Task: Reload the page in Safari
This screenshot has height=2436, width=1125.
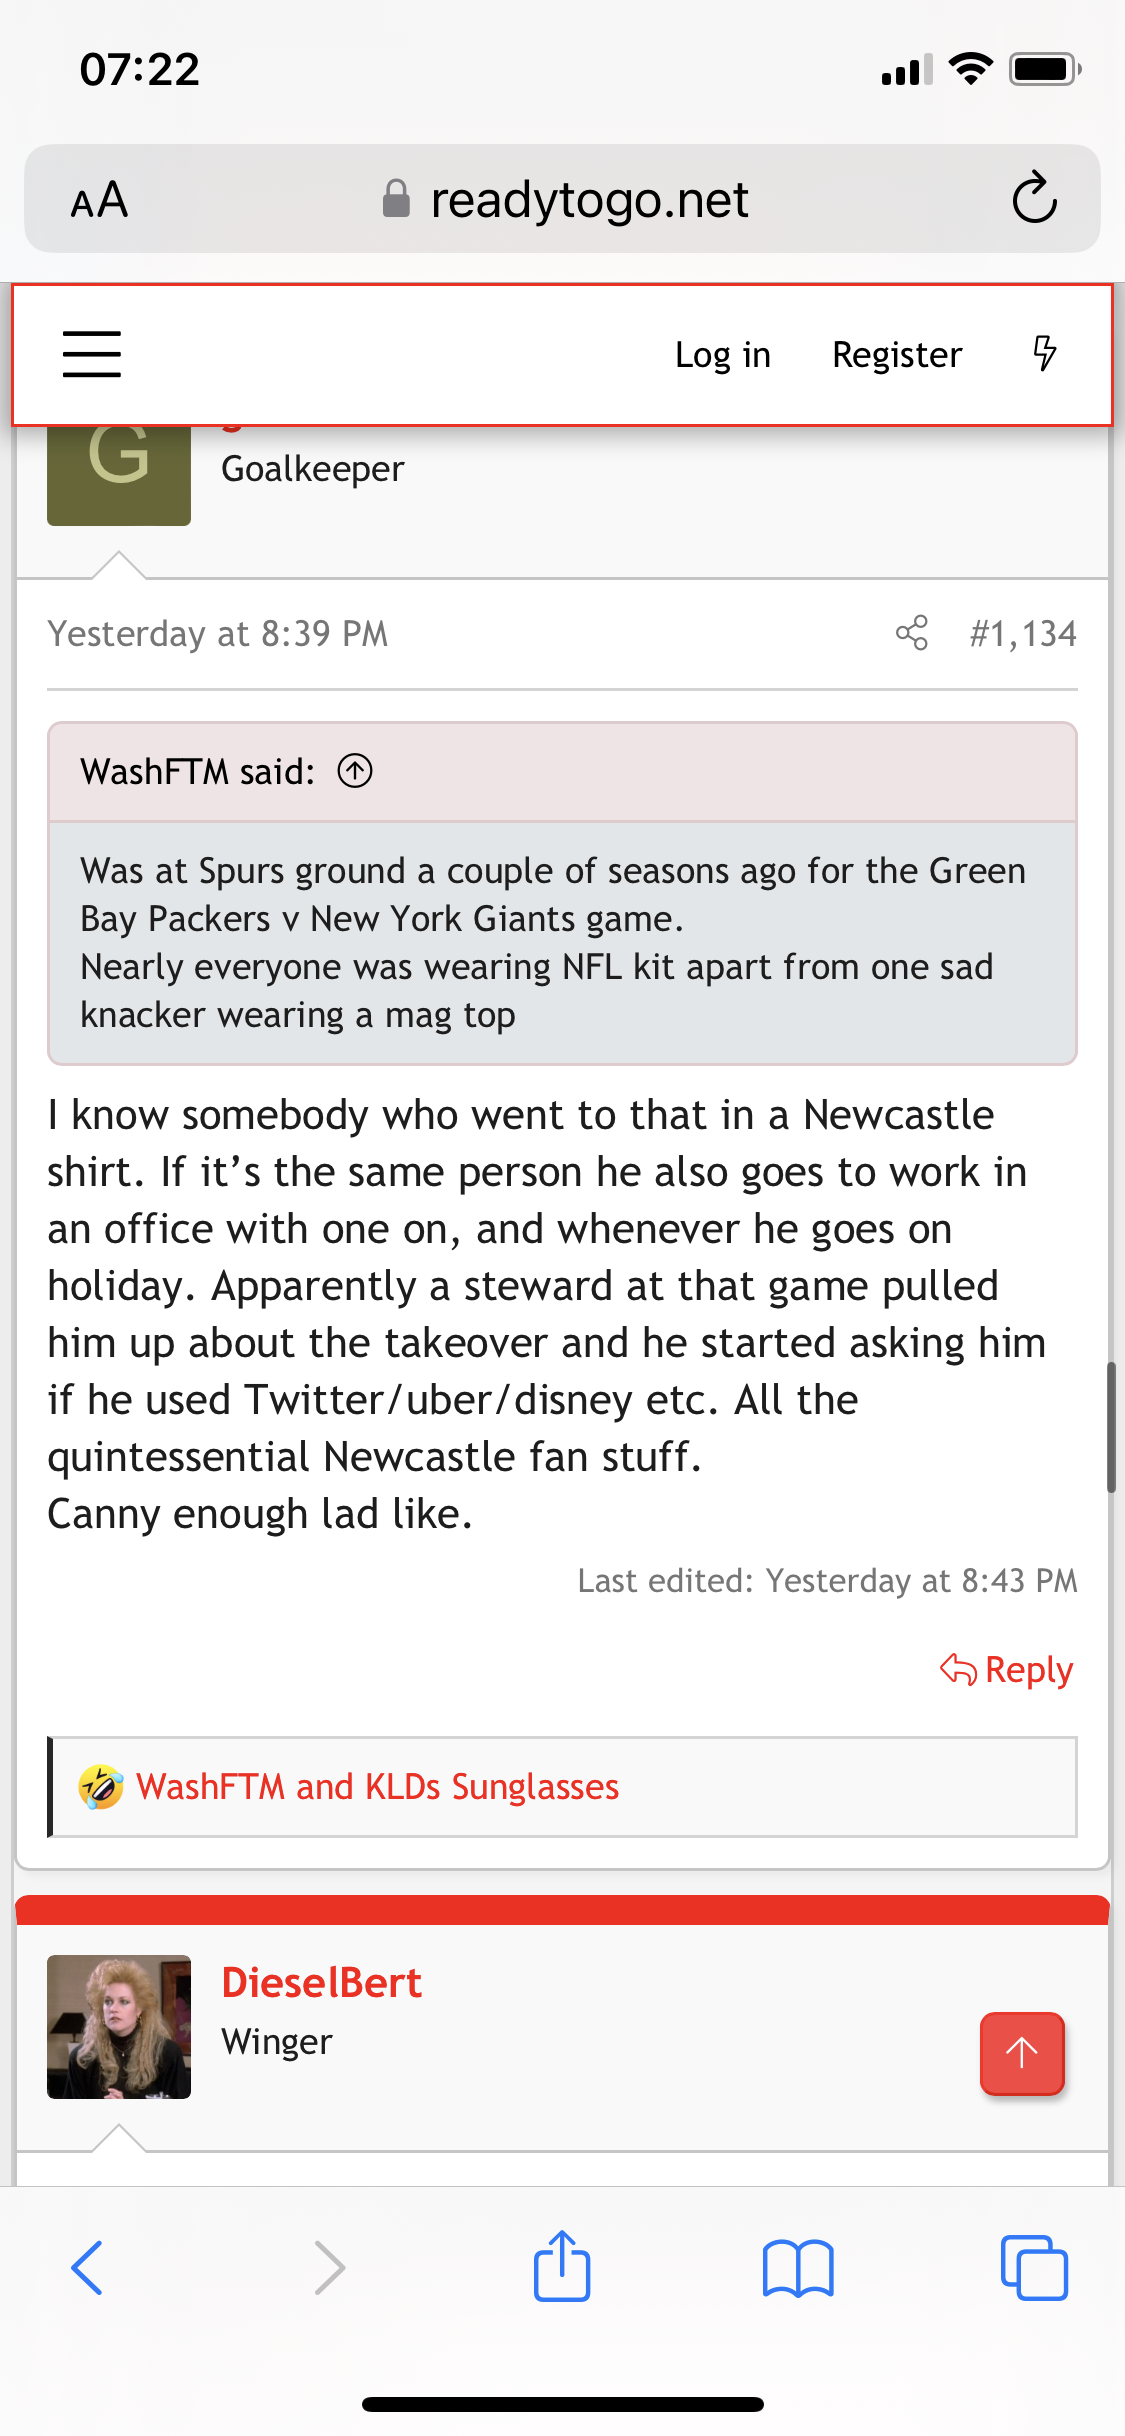Action: pos(1034,198)
